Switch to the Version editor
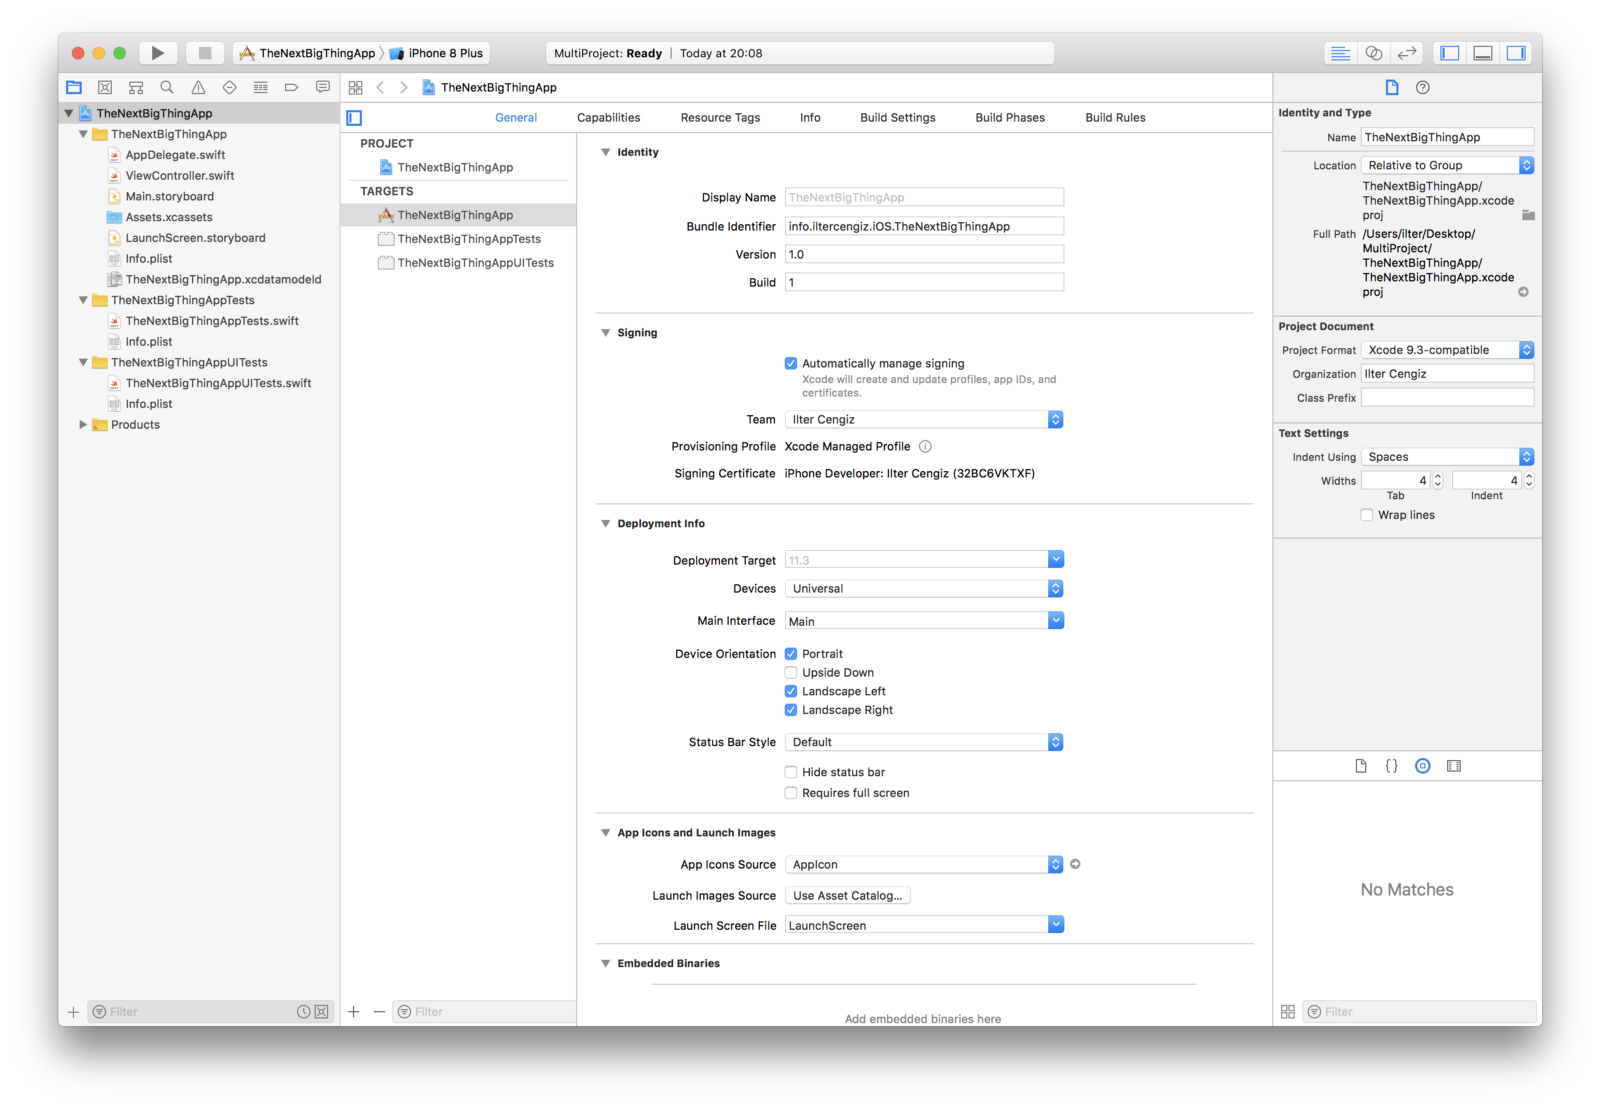The image size is (1600, 1109). pos(1407,53)
